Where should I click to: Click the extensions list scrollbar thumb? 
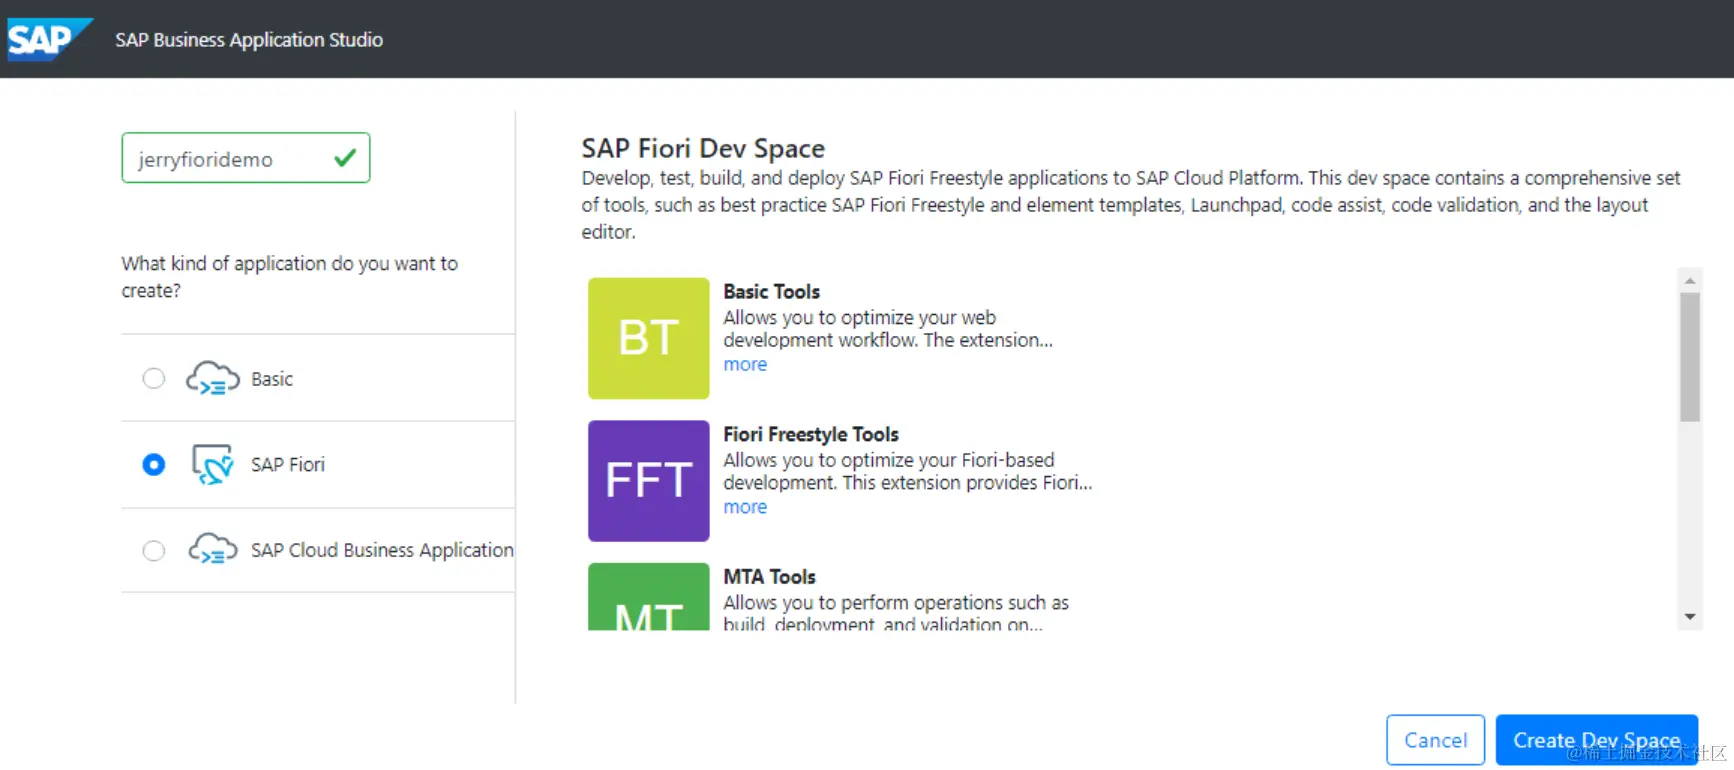[x=1690, y=356]
